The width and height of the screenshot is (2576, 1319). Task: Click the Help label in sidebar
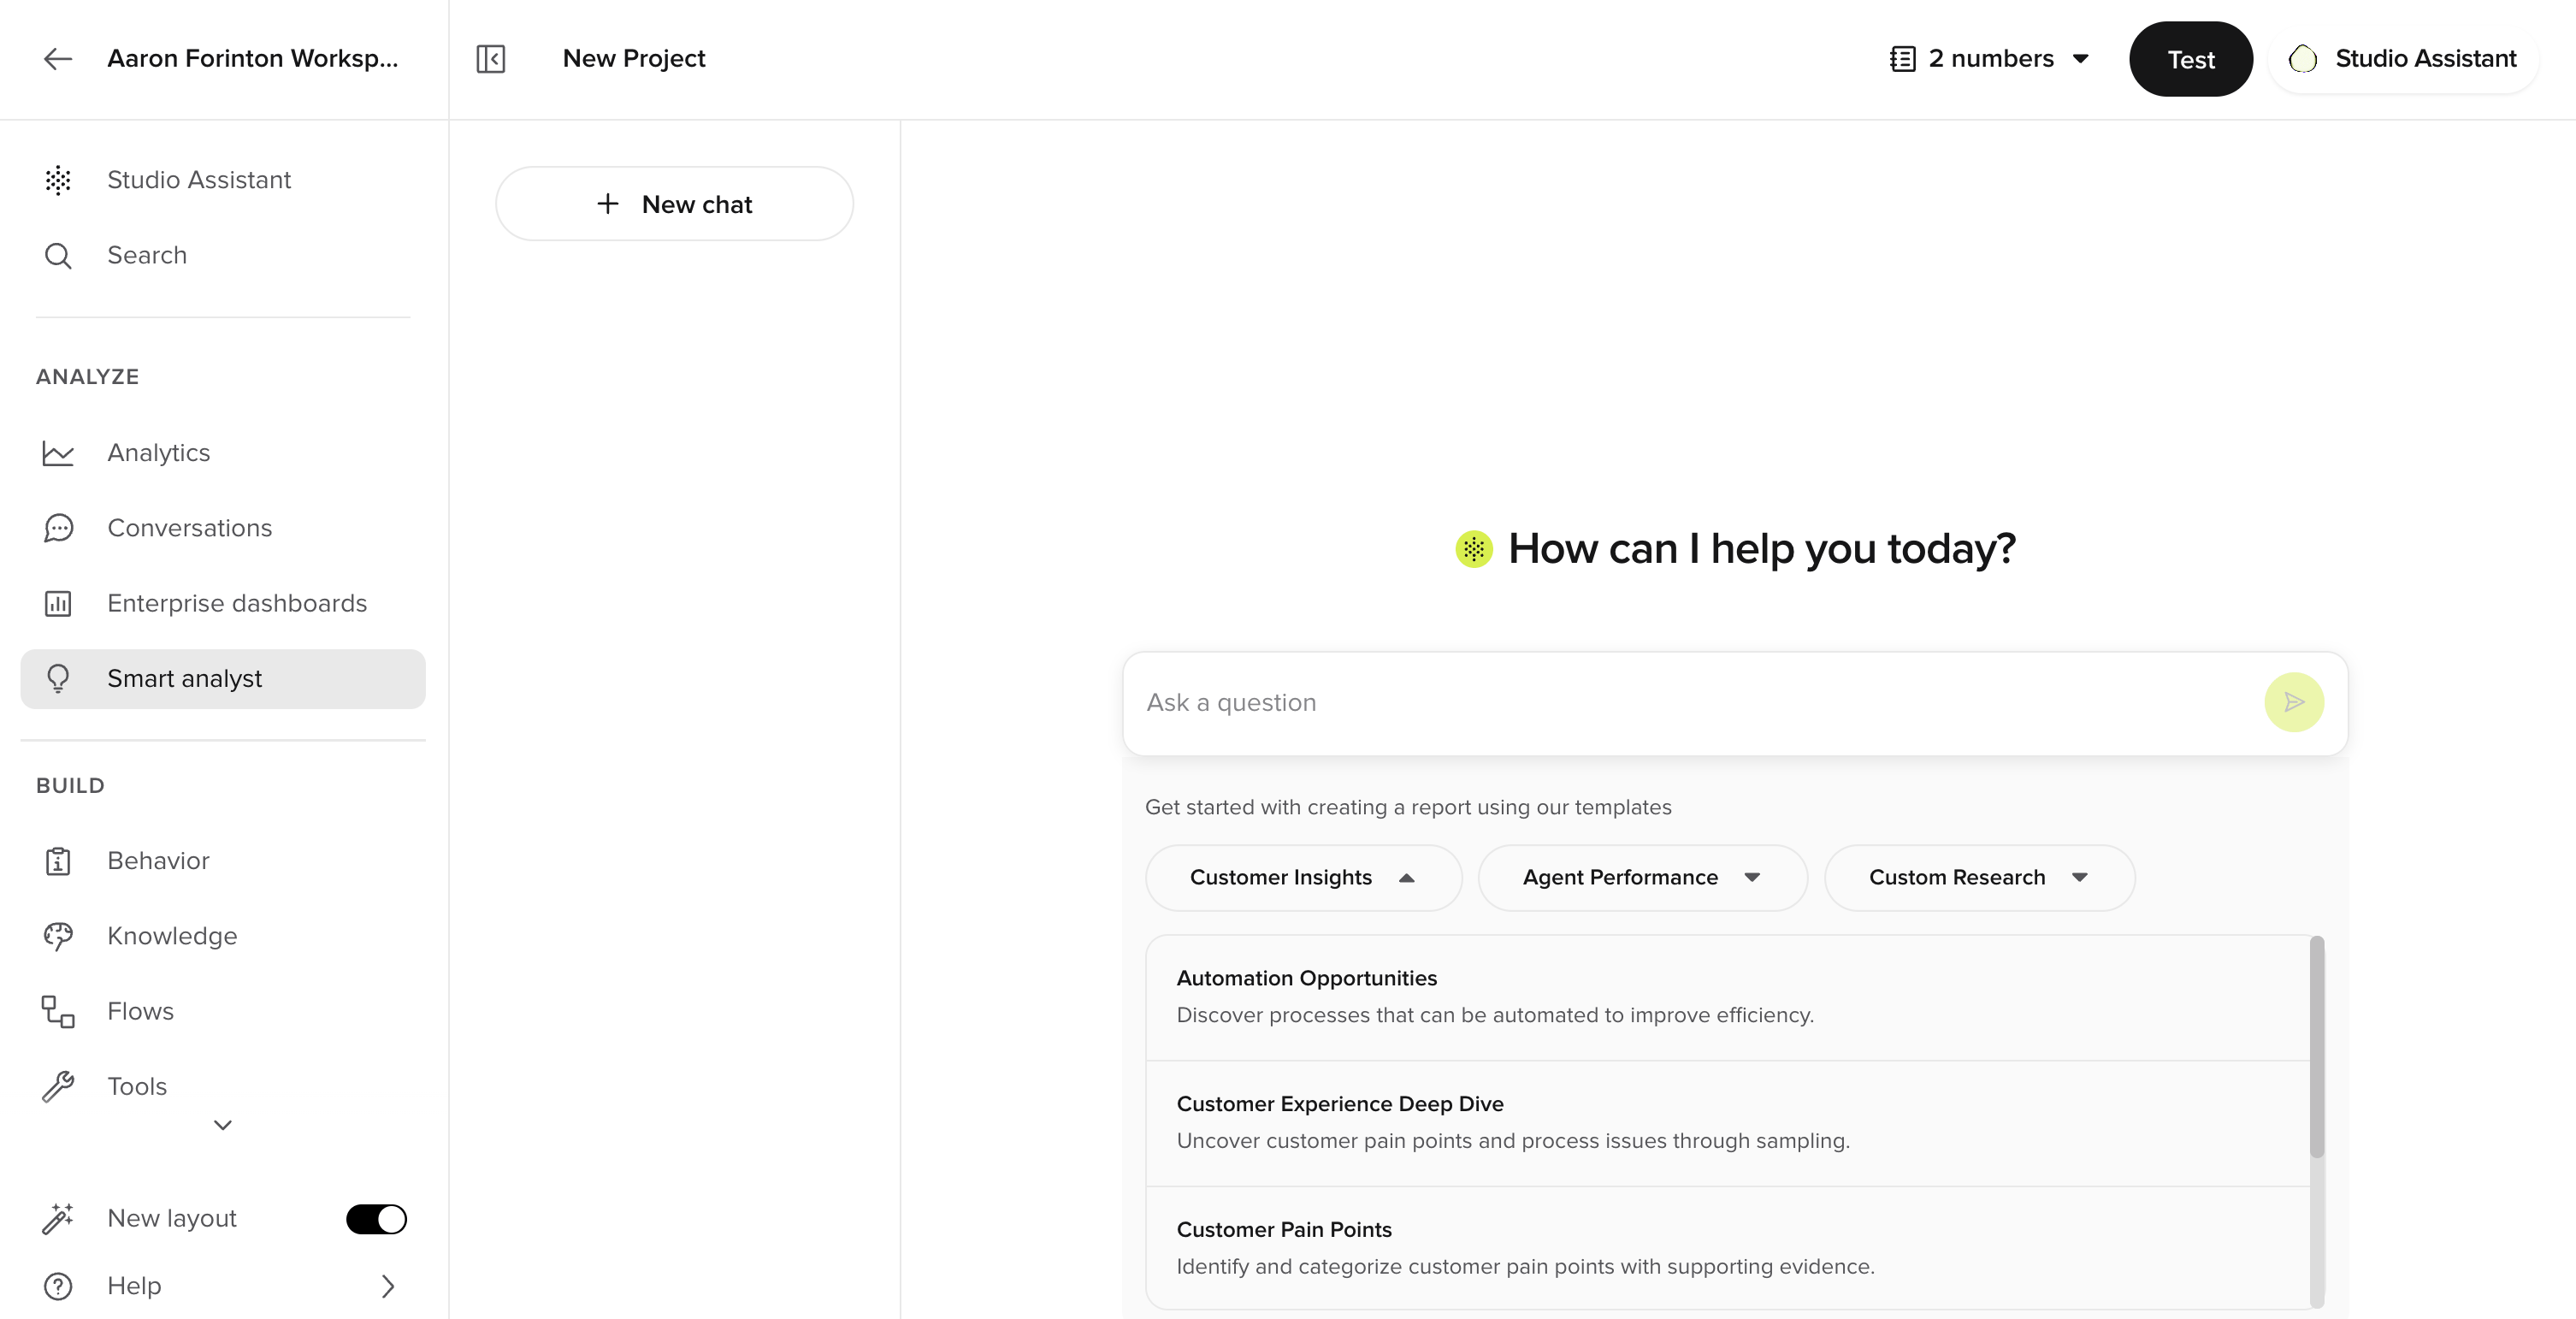point(134,1286)
